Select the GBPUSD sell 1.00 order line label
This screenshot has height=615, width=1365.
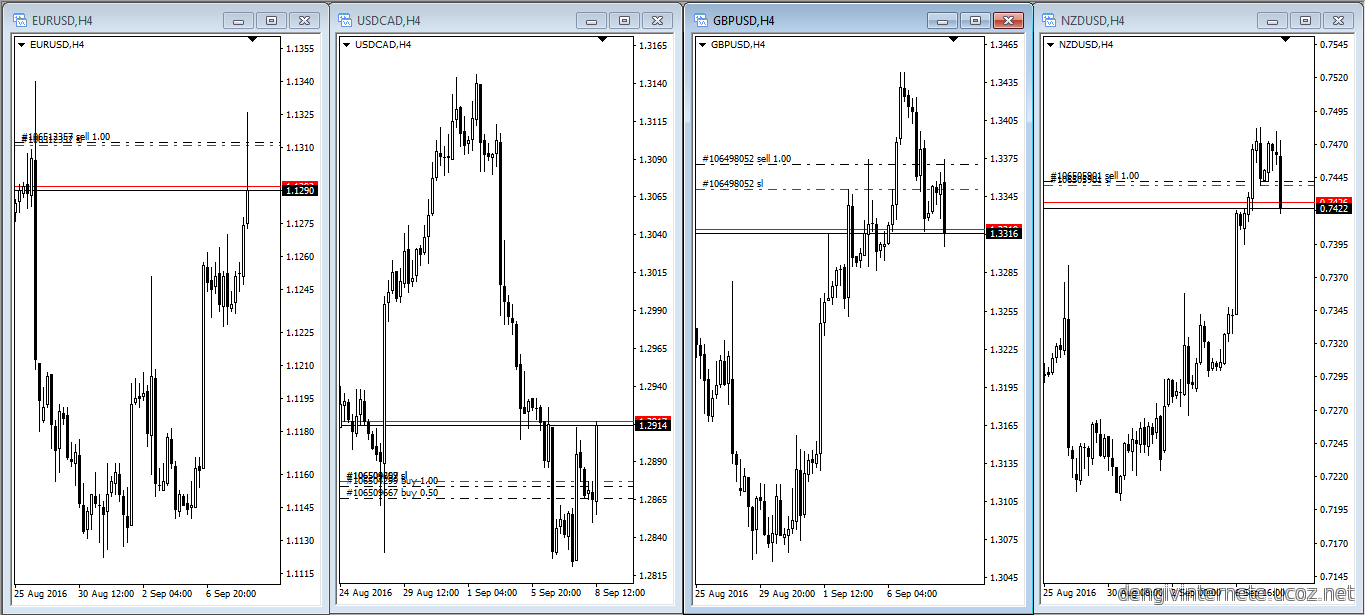[x=746, y=159]
